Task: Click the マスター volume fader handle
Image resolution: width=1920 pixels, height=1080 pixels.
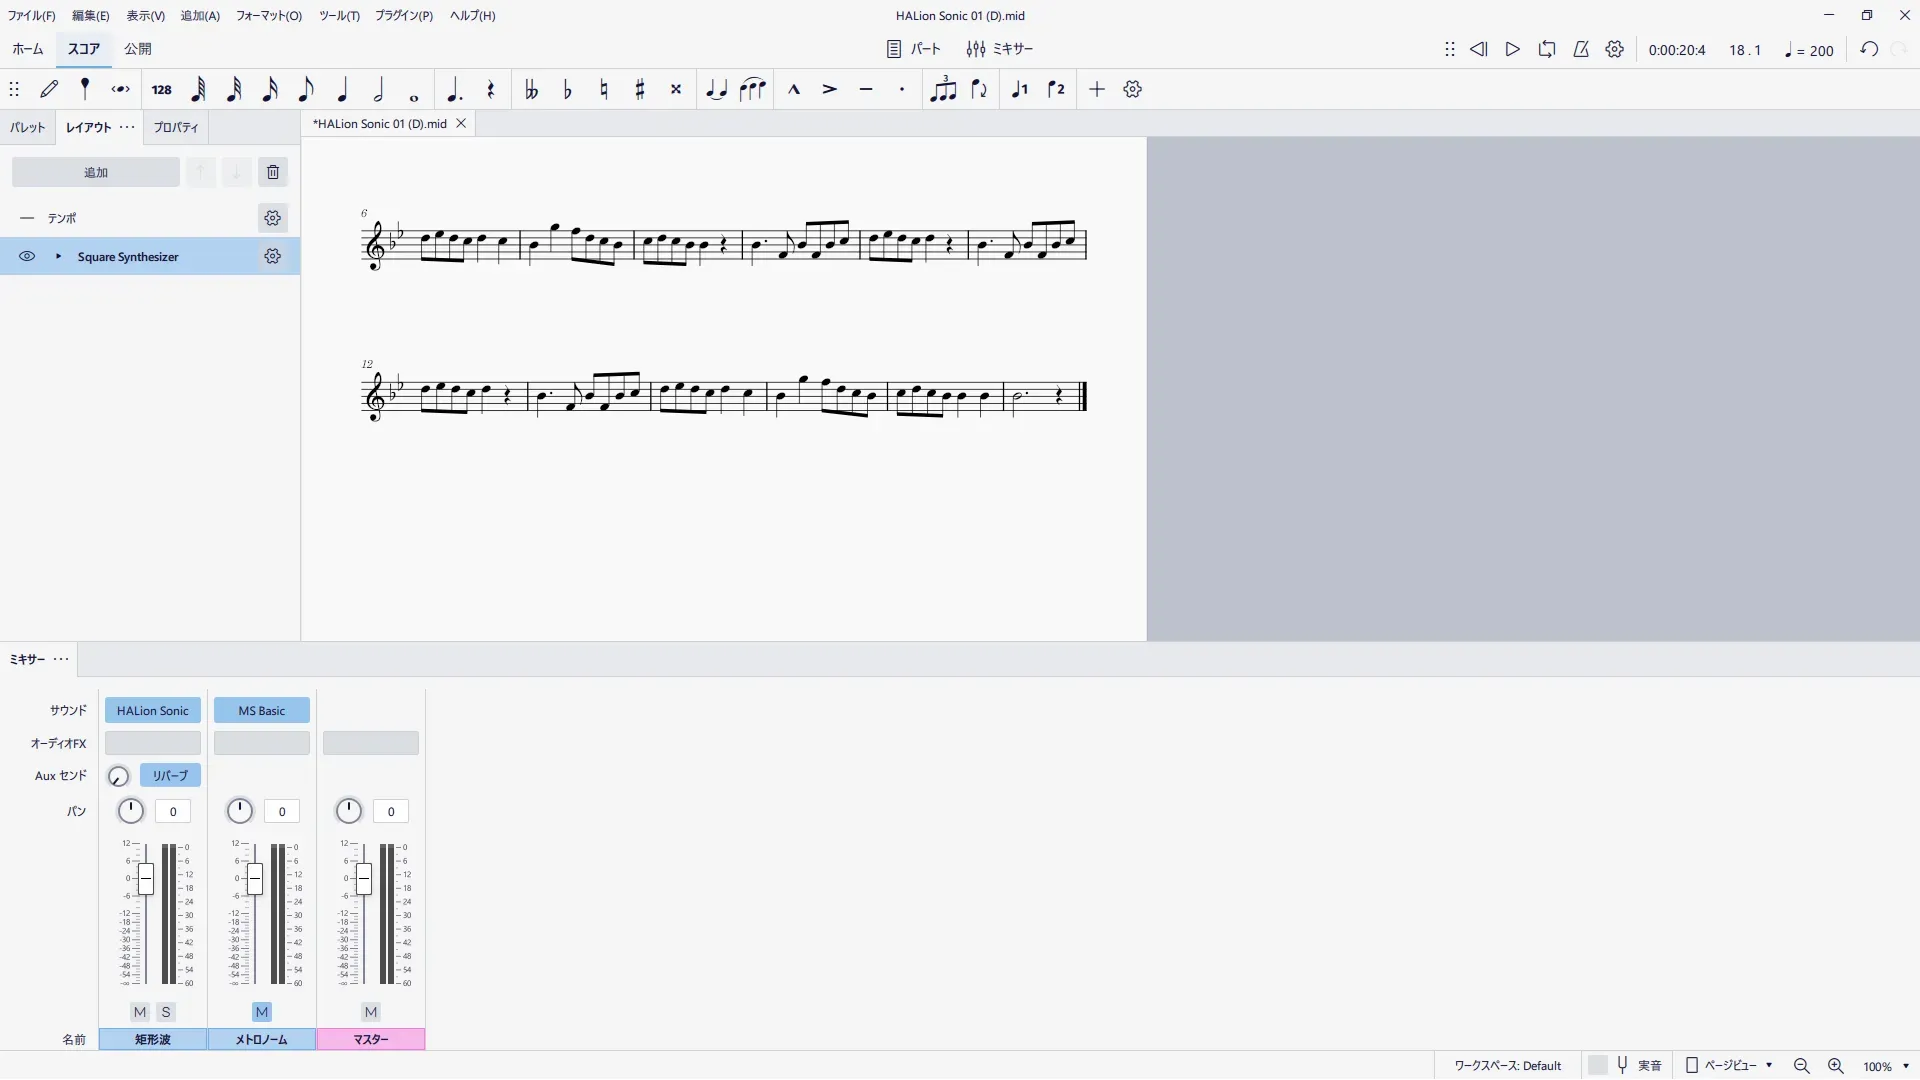Action: [364, 879]
